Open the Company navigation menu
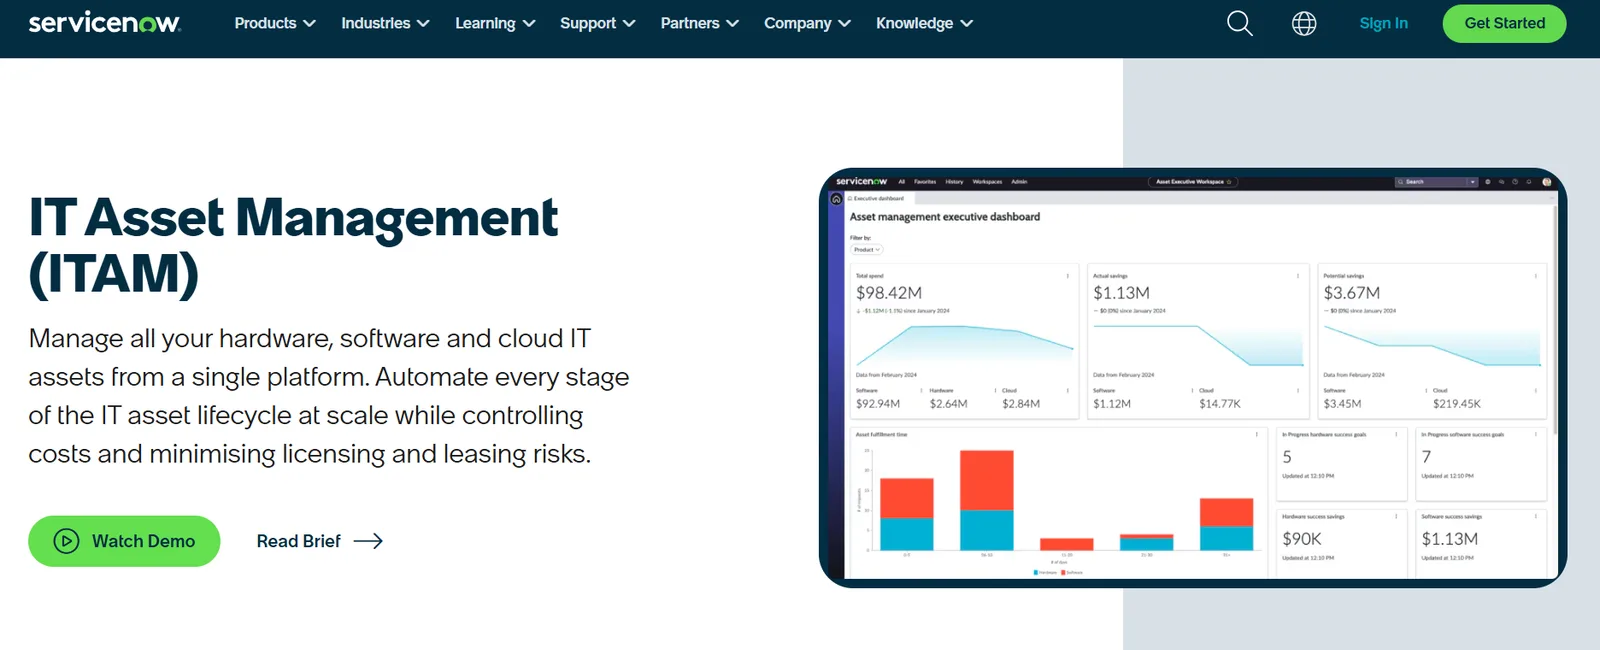This screenshot has height=650, width=1600. (x=808, y=23)
